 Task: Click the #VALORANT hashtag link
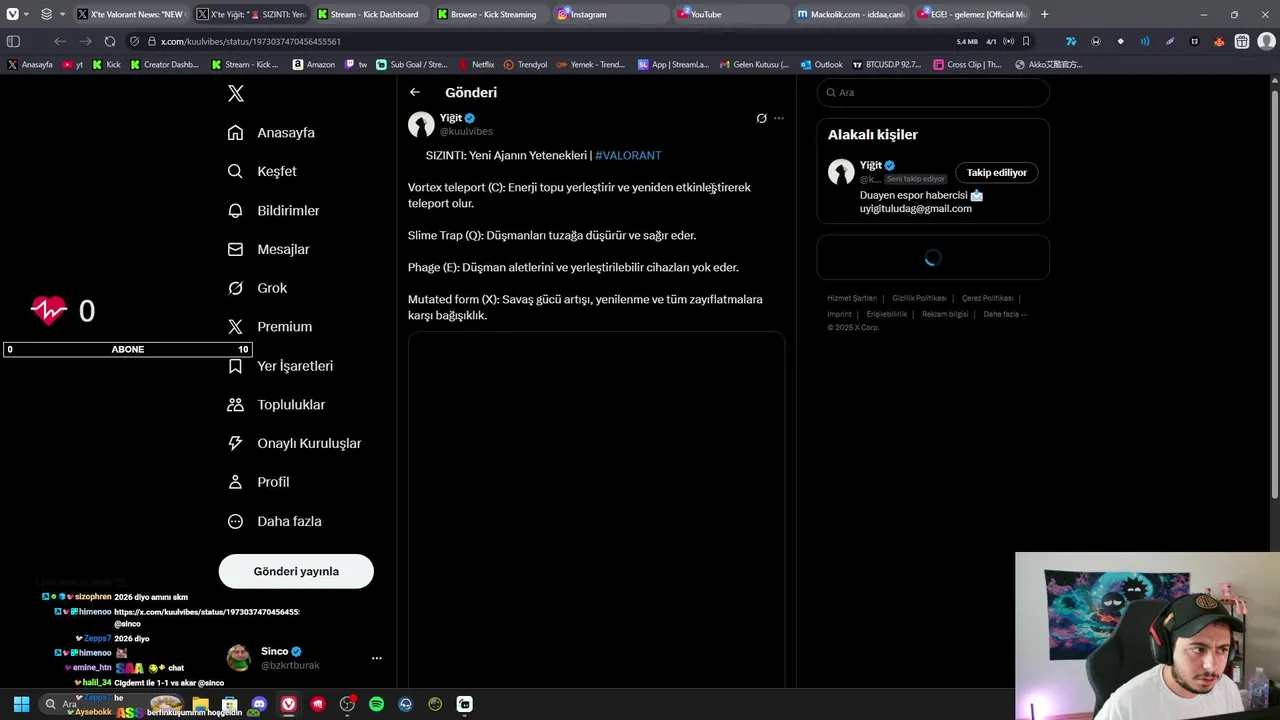628,155
